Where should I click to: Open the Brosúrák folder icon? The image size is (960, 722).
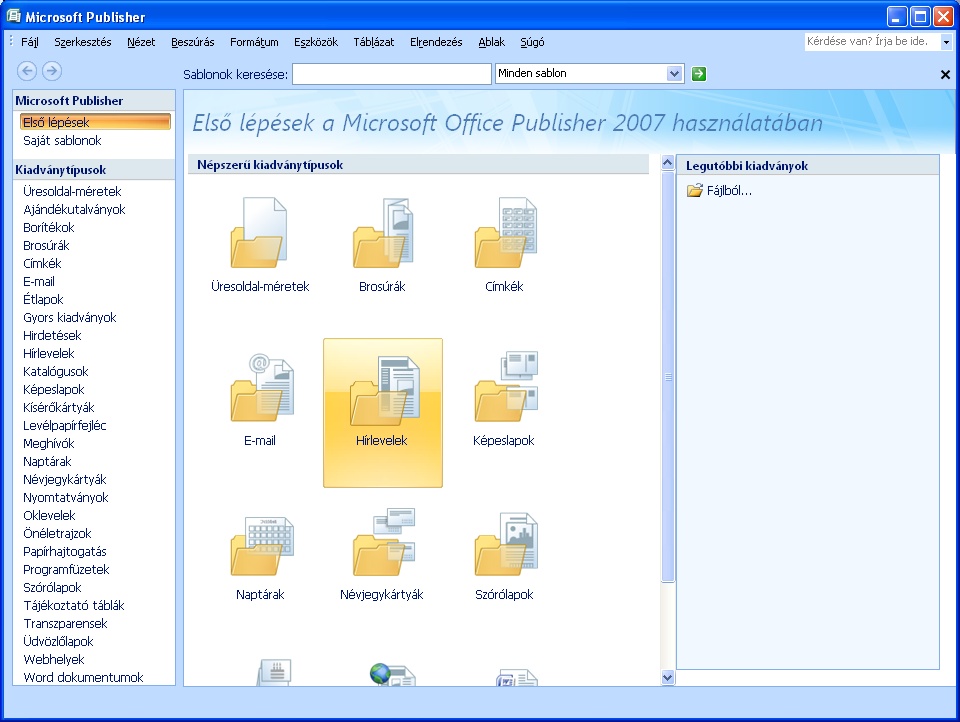click(x=383, y=233)
